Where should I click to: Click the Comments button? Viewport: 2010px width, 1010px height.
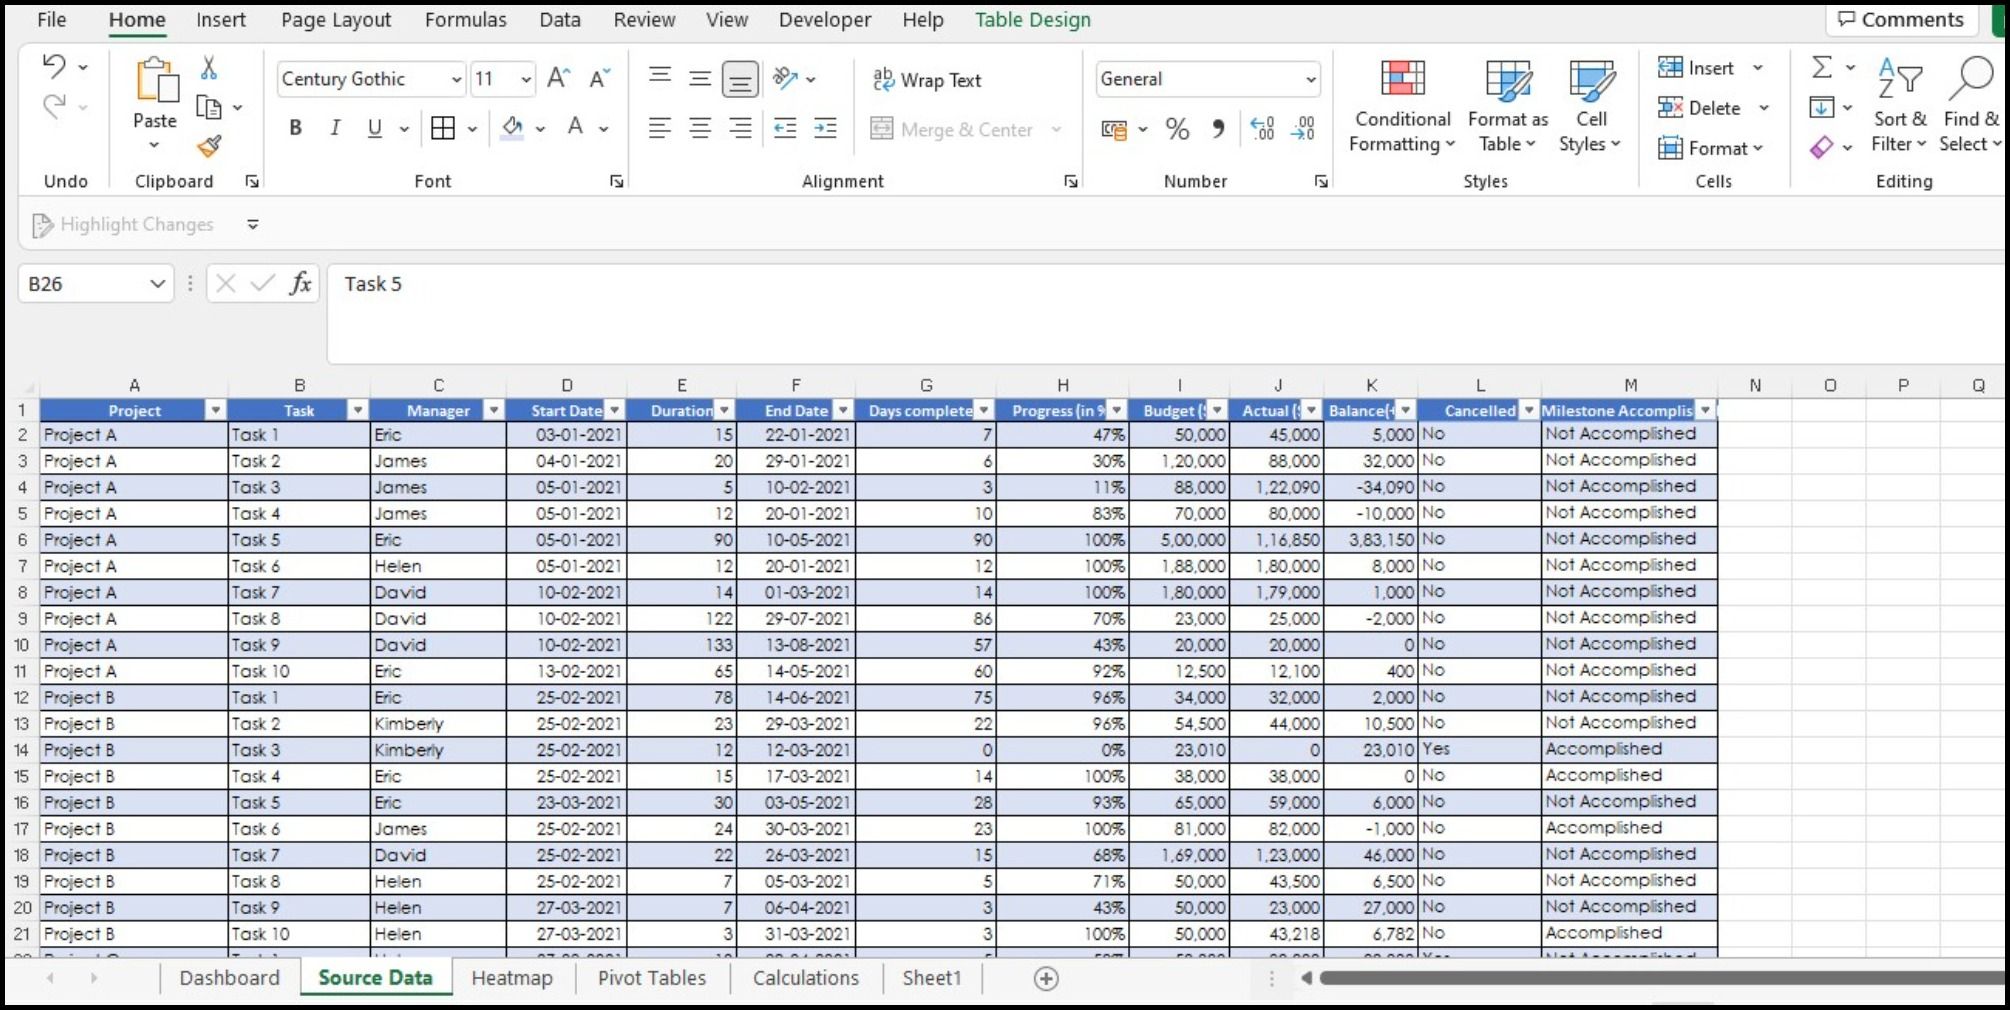[1901, 20]
